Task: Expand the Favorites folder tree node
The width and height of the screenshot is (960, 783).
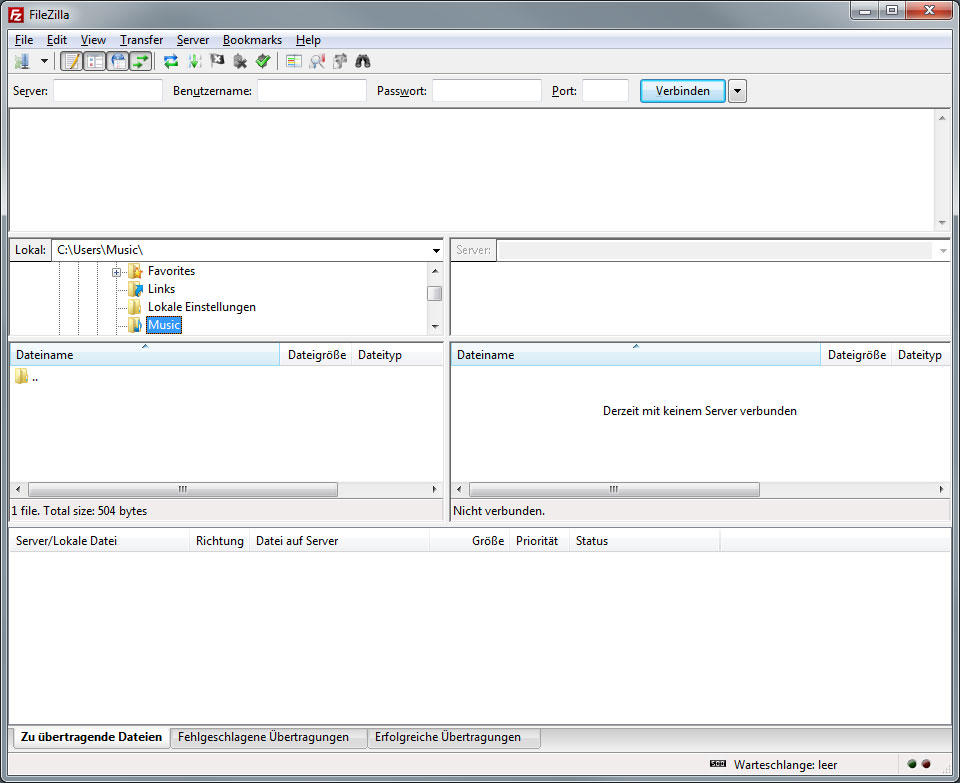Action: 116,272
